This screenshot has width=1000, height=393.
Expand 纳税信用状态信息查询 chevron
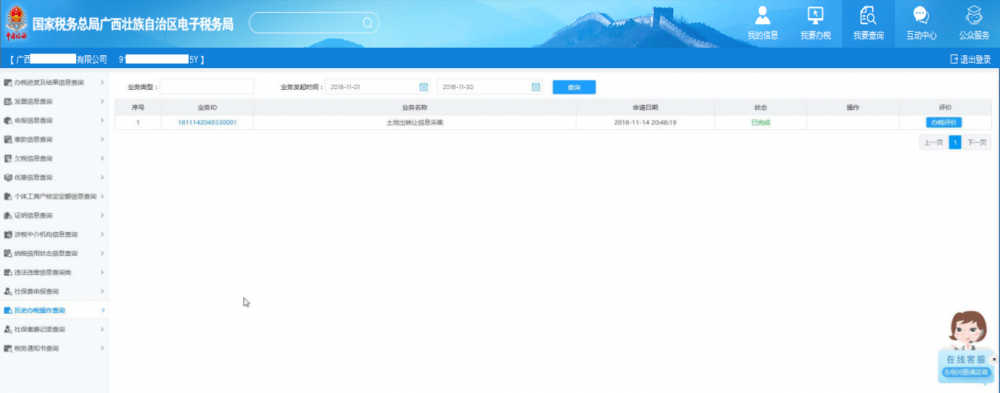103,253
